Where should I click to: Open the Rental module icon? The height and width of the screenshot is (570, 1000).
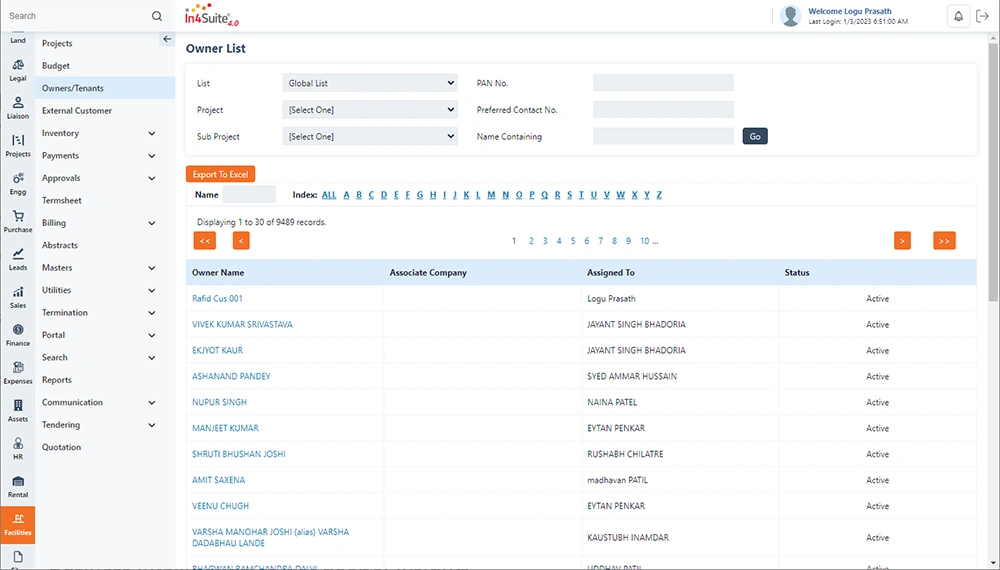tap(18, 486)
